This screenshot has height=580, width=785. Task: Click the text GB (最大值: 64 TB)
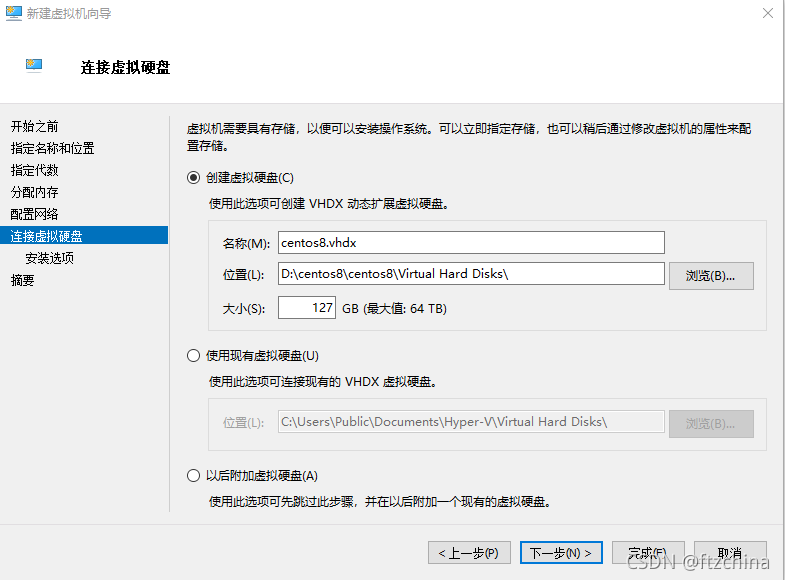[395, 309]
